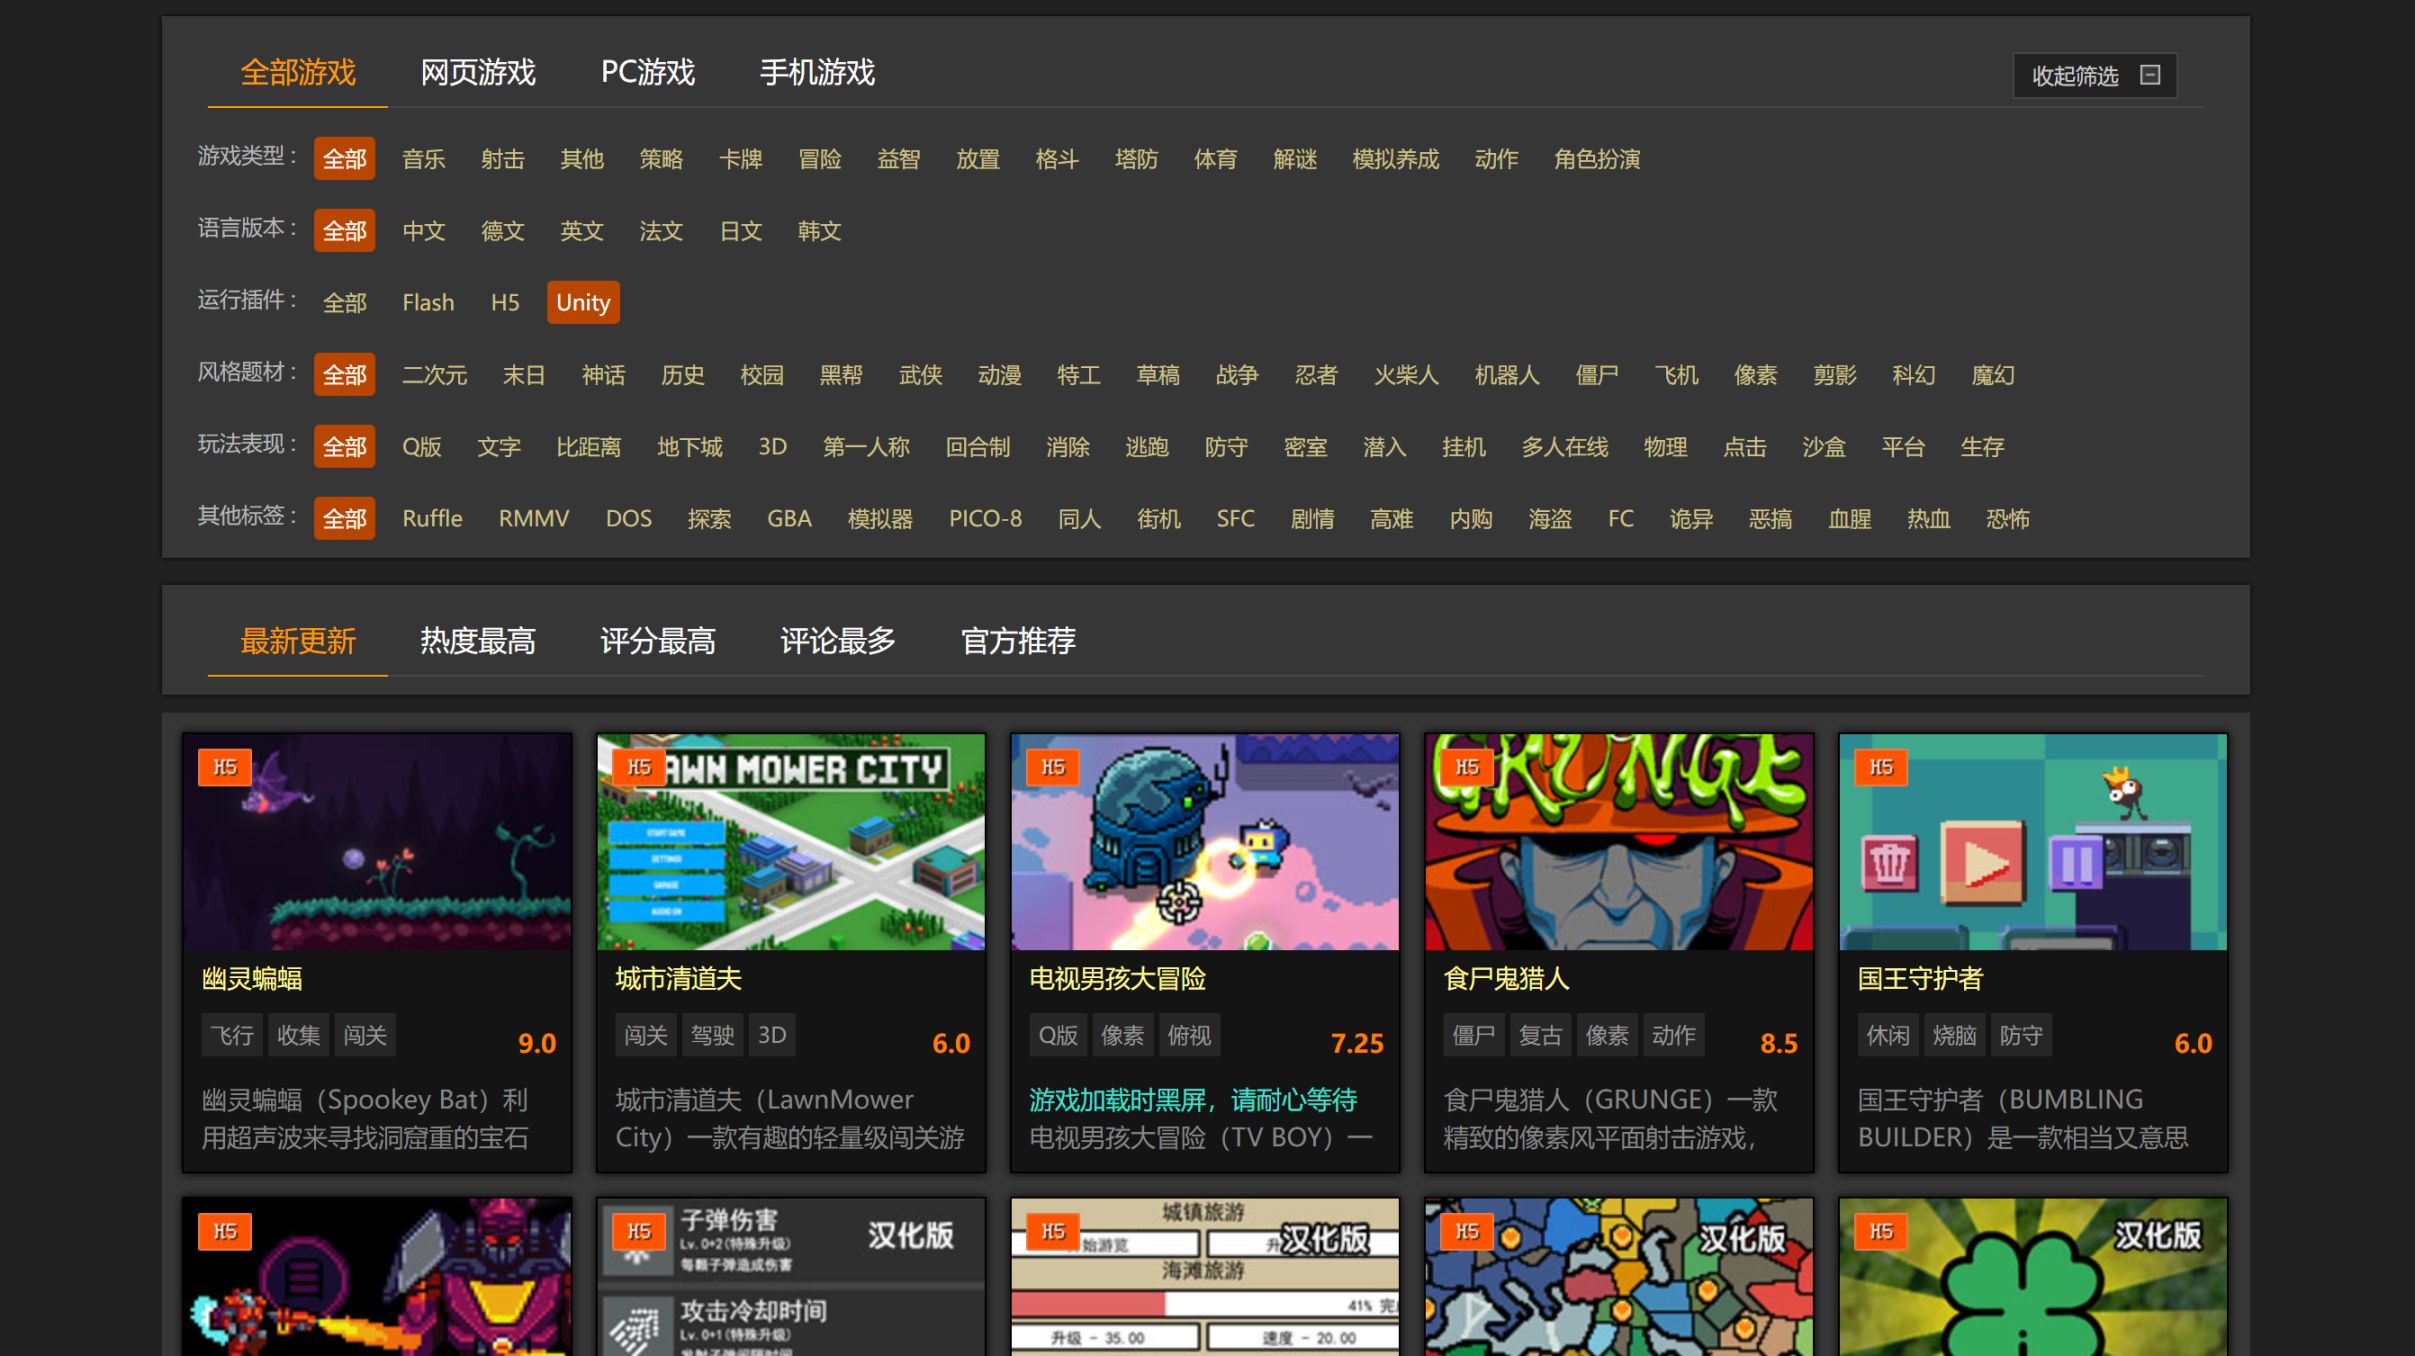
Task: Filter style theme by 二次元
Action: pos(435,375)
